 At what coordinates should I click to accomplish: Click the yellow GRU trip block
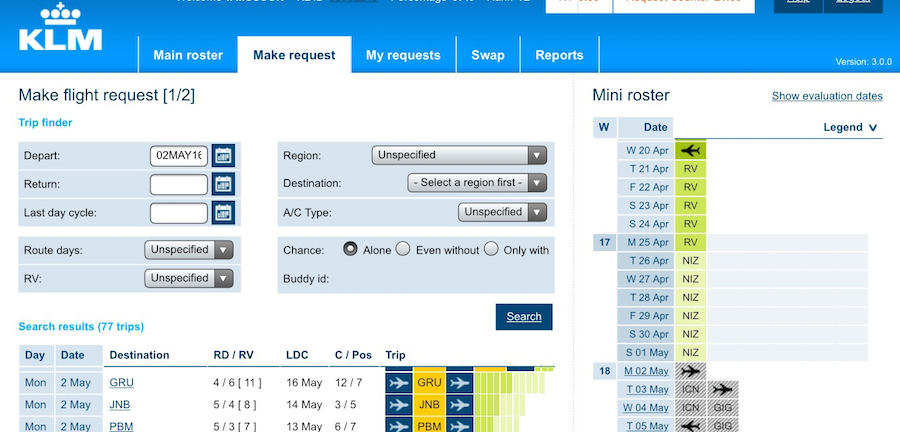tap(429, 382)
